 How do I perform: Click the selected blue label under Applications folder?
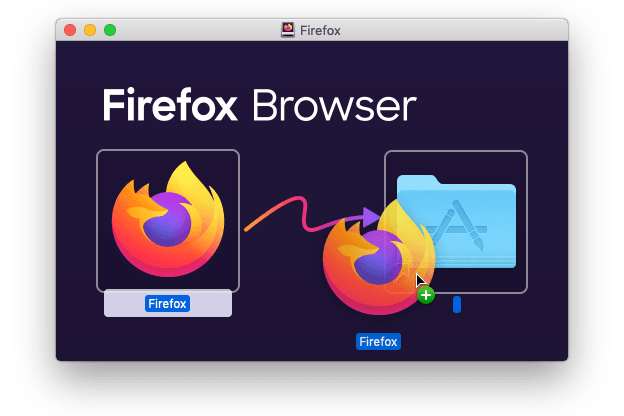coord(457,305)
